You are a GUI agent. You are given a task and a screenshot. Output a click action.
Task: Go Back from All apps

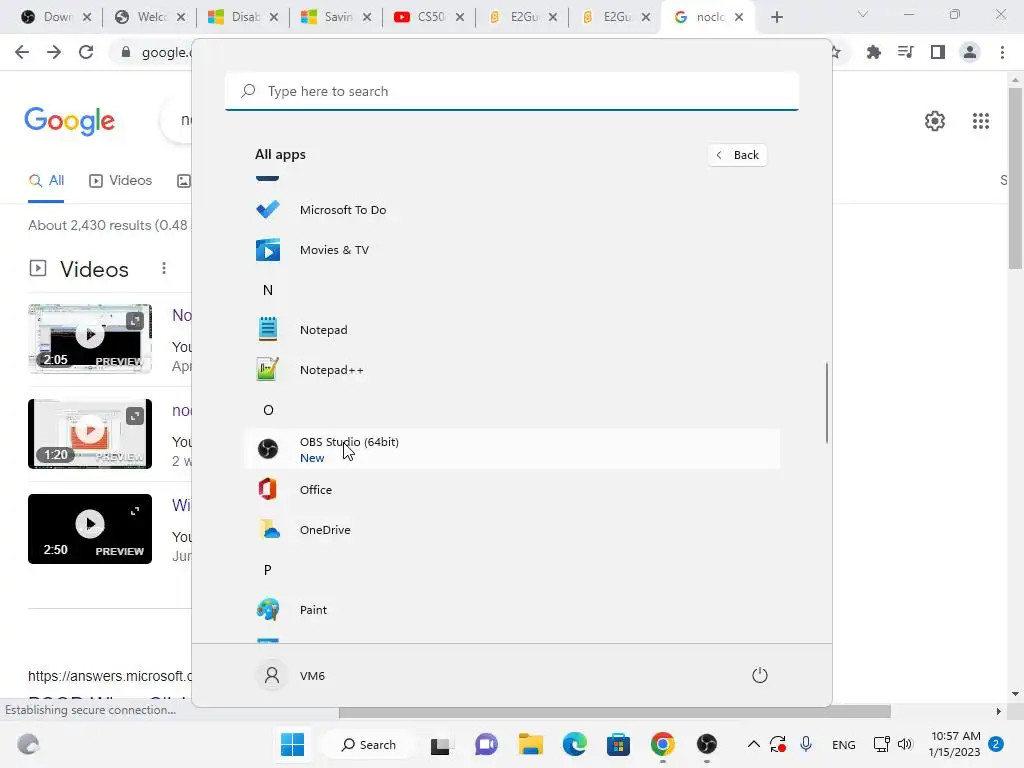[737, 155]
